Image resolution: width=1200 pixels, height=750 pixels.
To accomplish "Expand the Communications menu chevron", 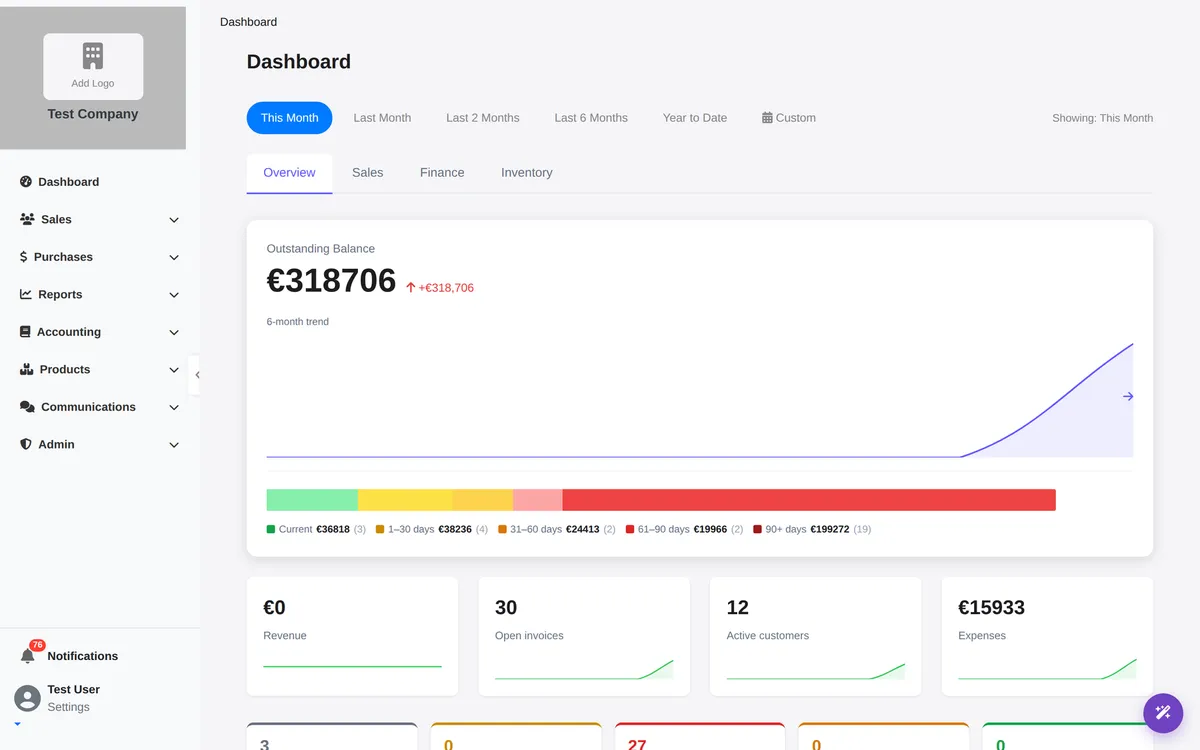I will [x=174, y=407].
